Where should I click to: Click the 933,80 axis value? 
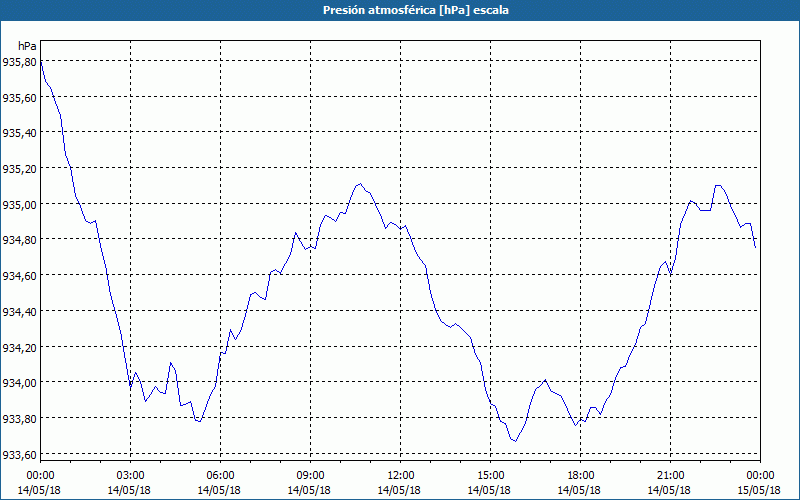click(x=19, y=418)
